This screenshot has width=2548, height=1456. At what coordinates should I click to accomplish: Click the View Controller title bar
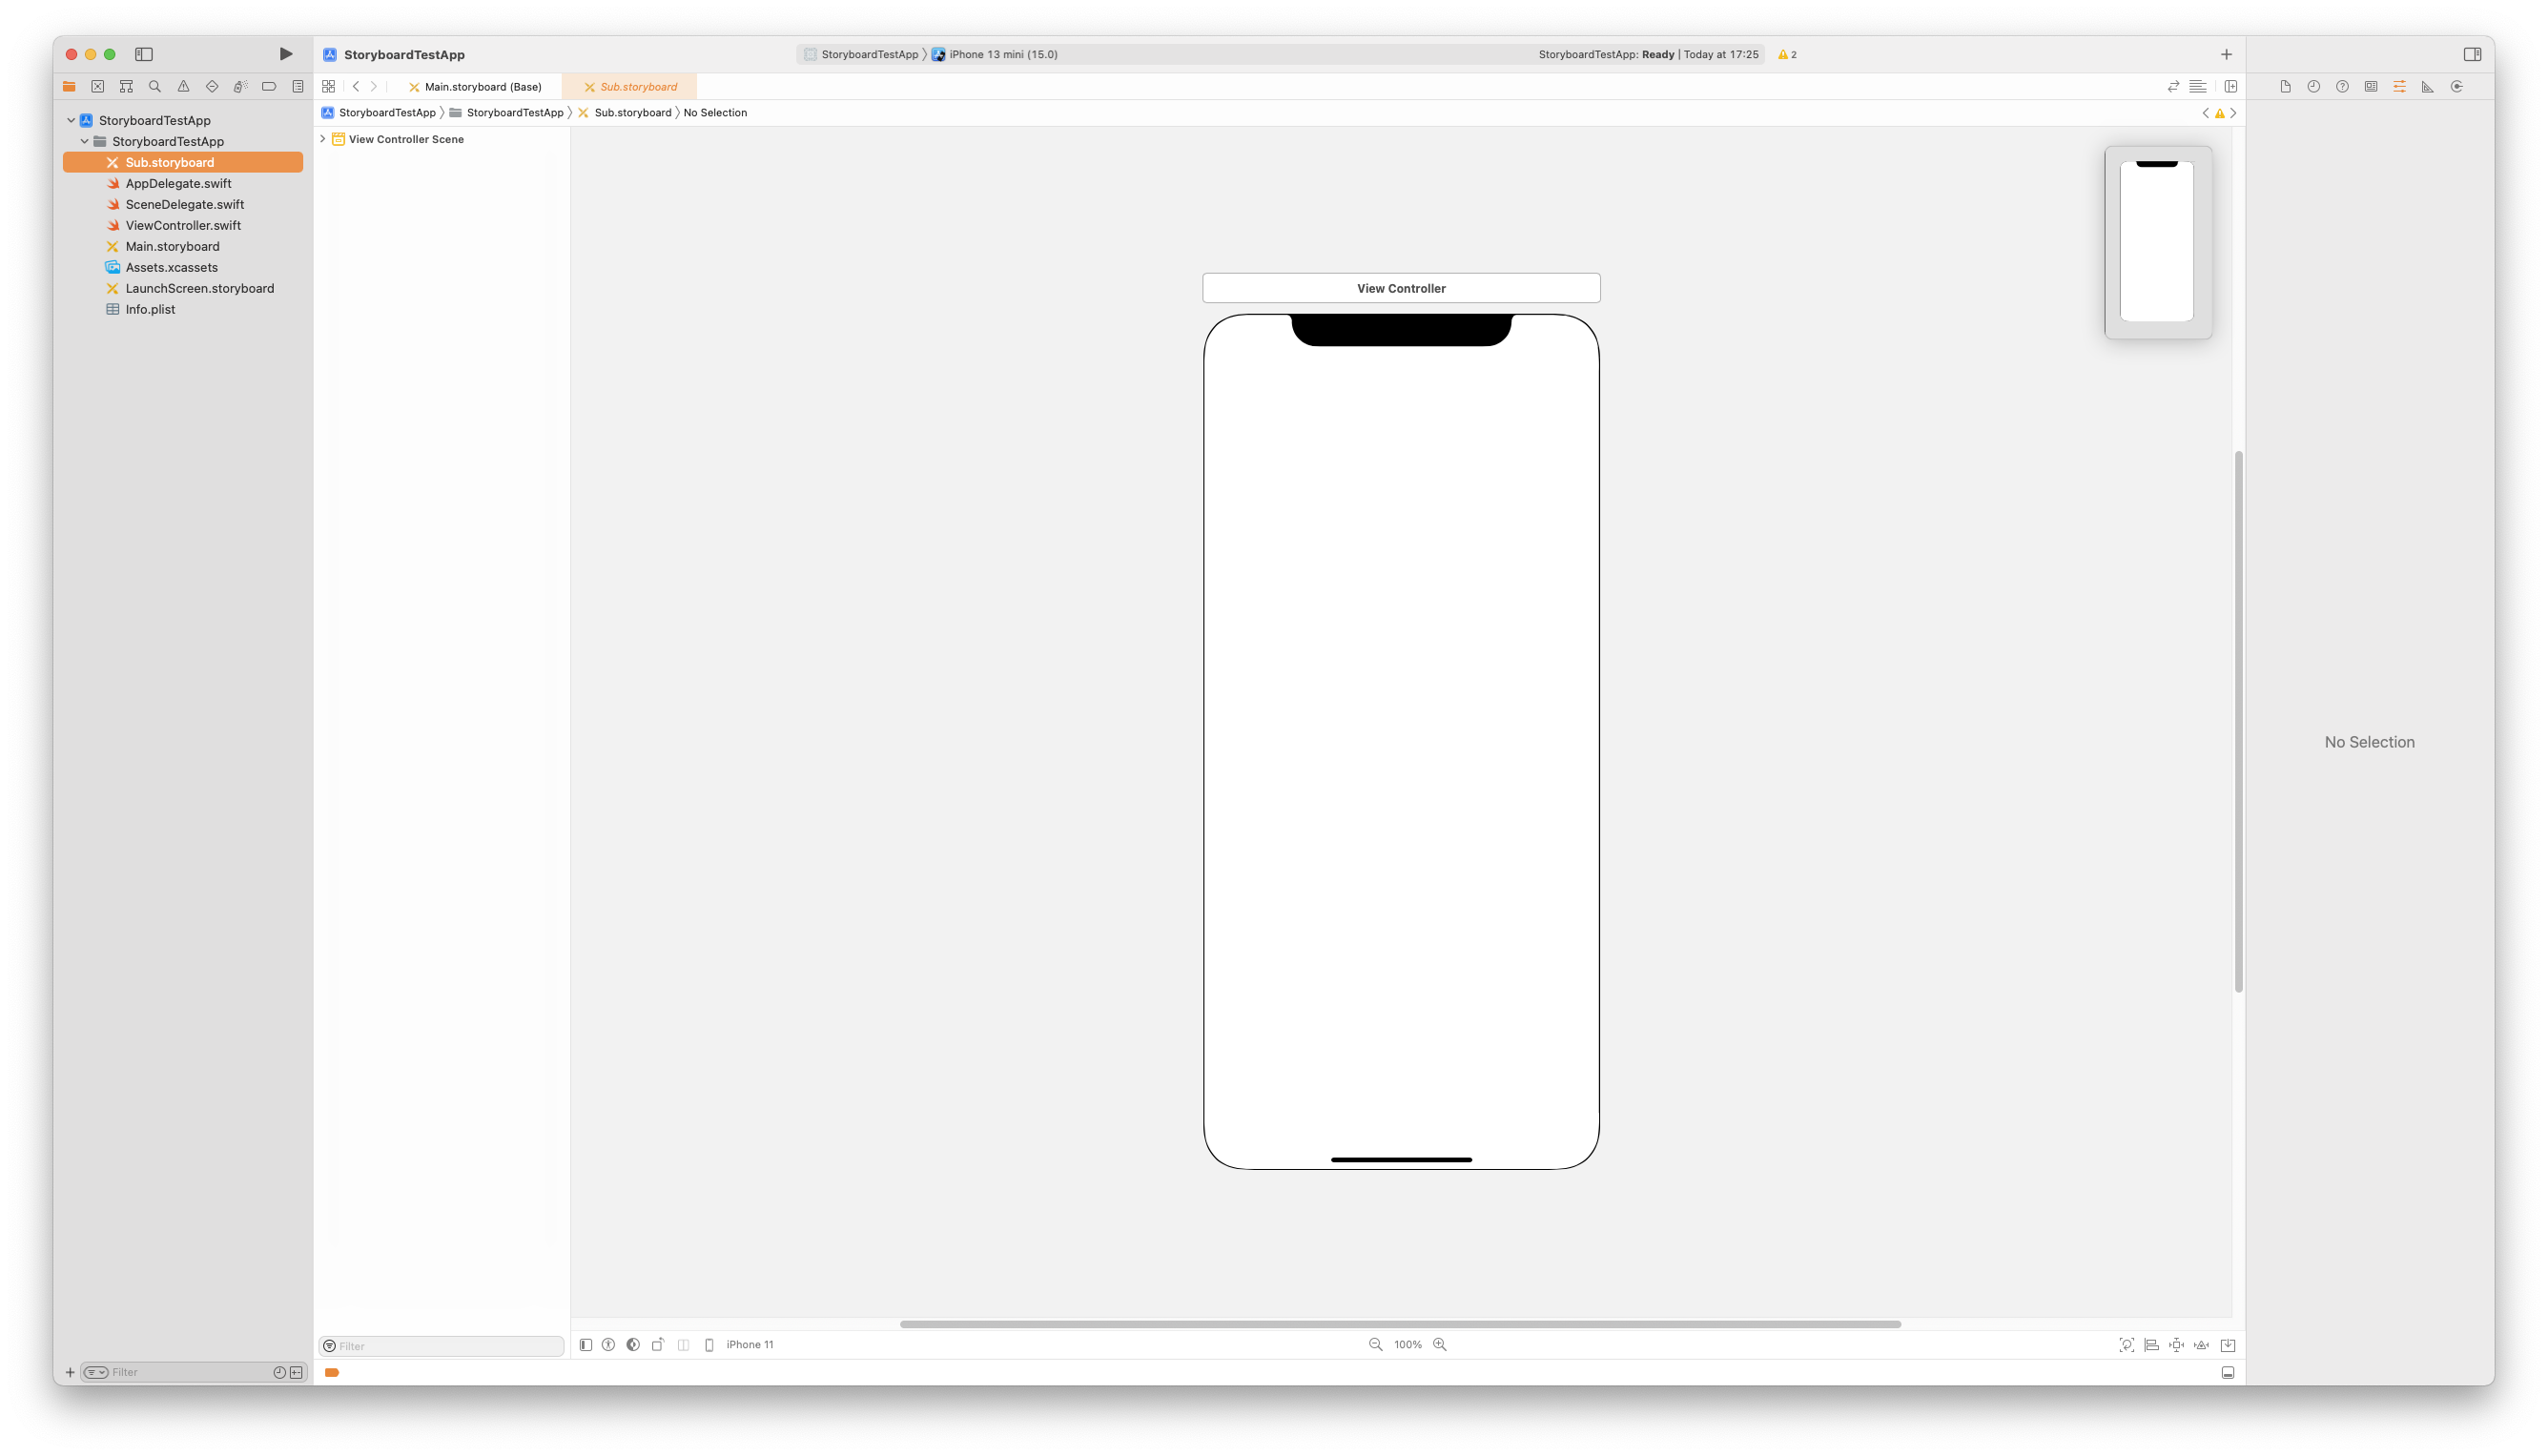pyautogui.click(x=1400, y=288)
